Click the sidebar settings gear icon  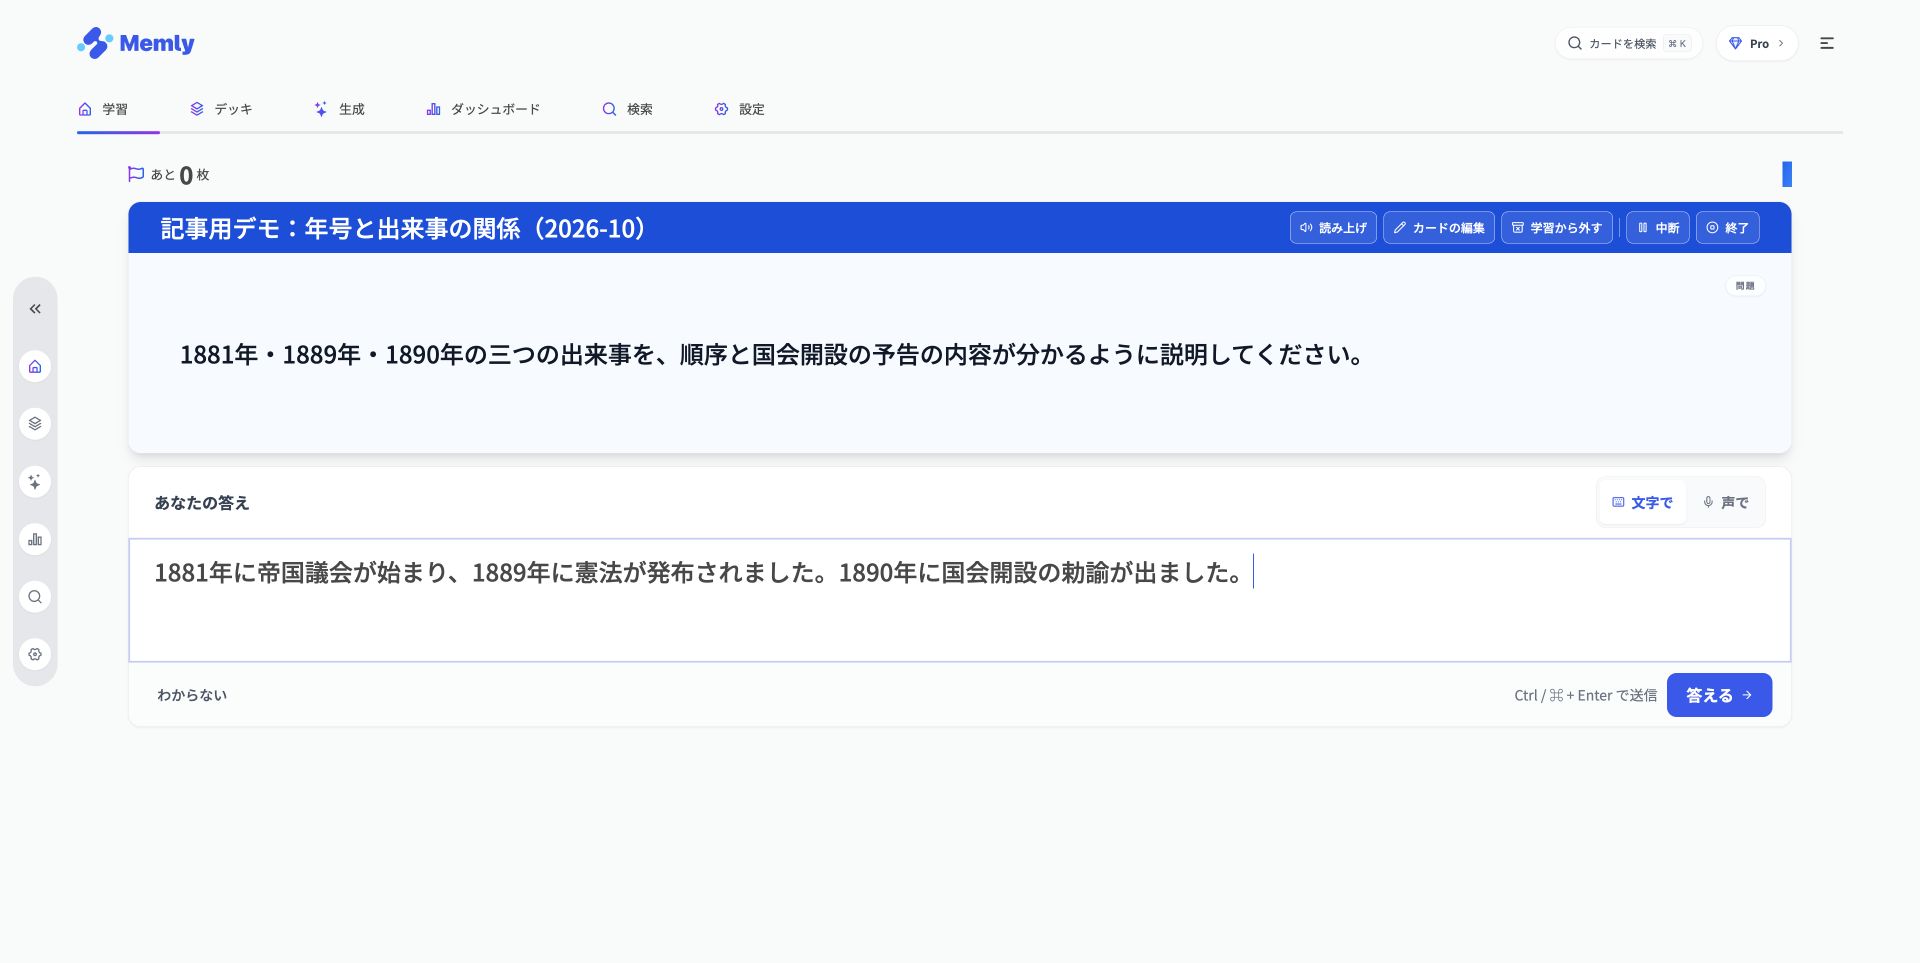(35, 654)
